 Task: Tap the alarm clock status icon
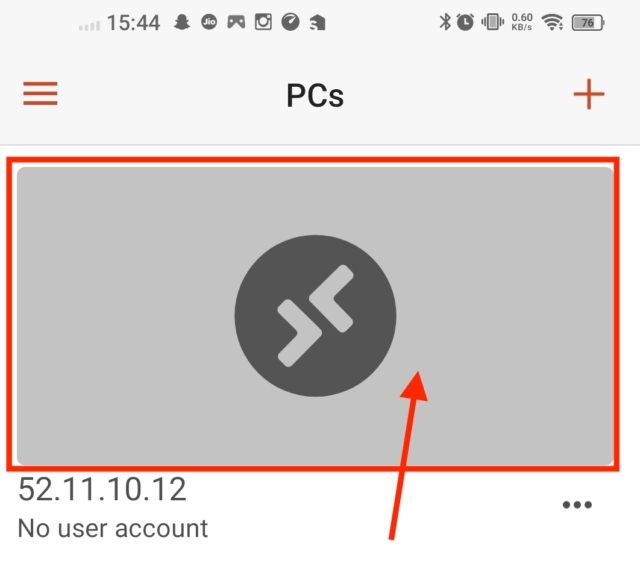click(465, 22)
